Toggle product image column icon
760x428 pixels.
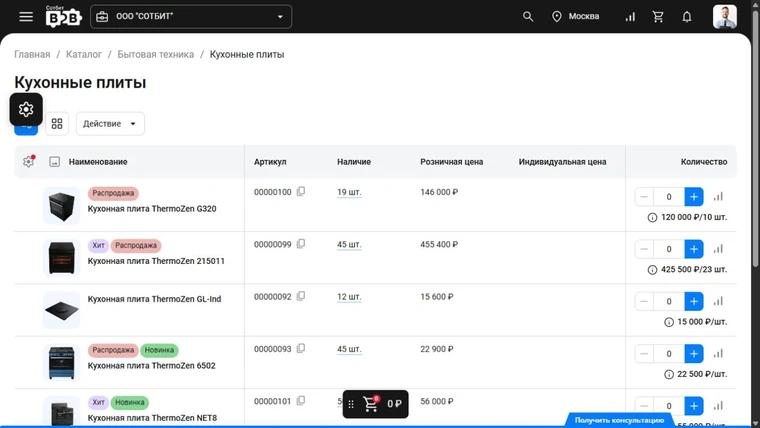tap(55, 161)
